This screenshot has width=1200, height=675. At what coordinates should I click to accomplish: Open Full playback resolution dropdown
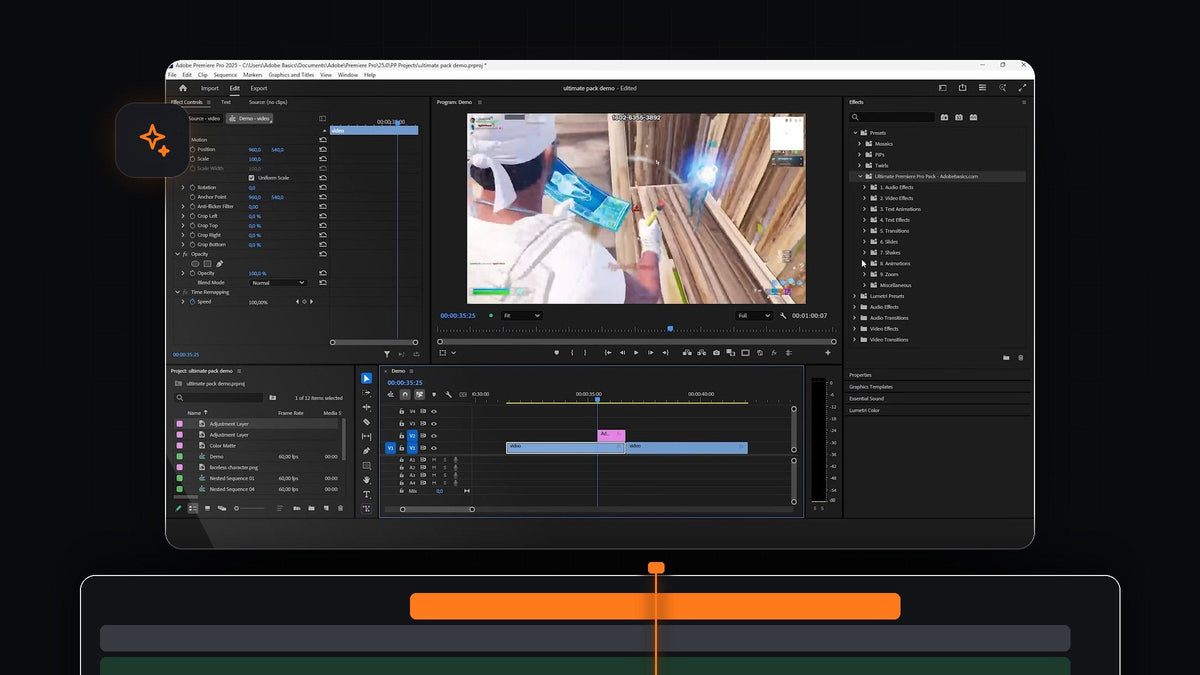tap(754, 315)
